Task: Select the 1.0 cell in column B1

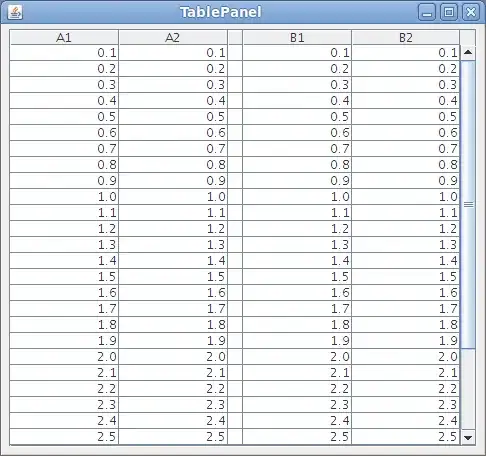Action: point(297,197)
